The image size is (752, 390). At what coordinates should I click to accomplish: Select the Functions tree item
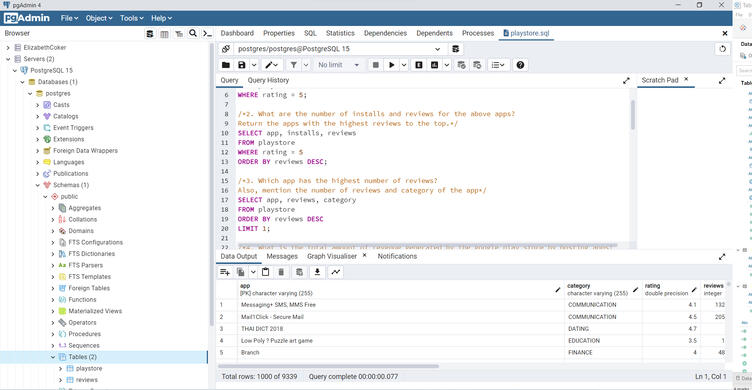click(x=82, y=299)
